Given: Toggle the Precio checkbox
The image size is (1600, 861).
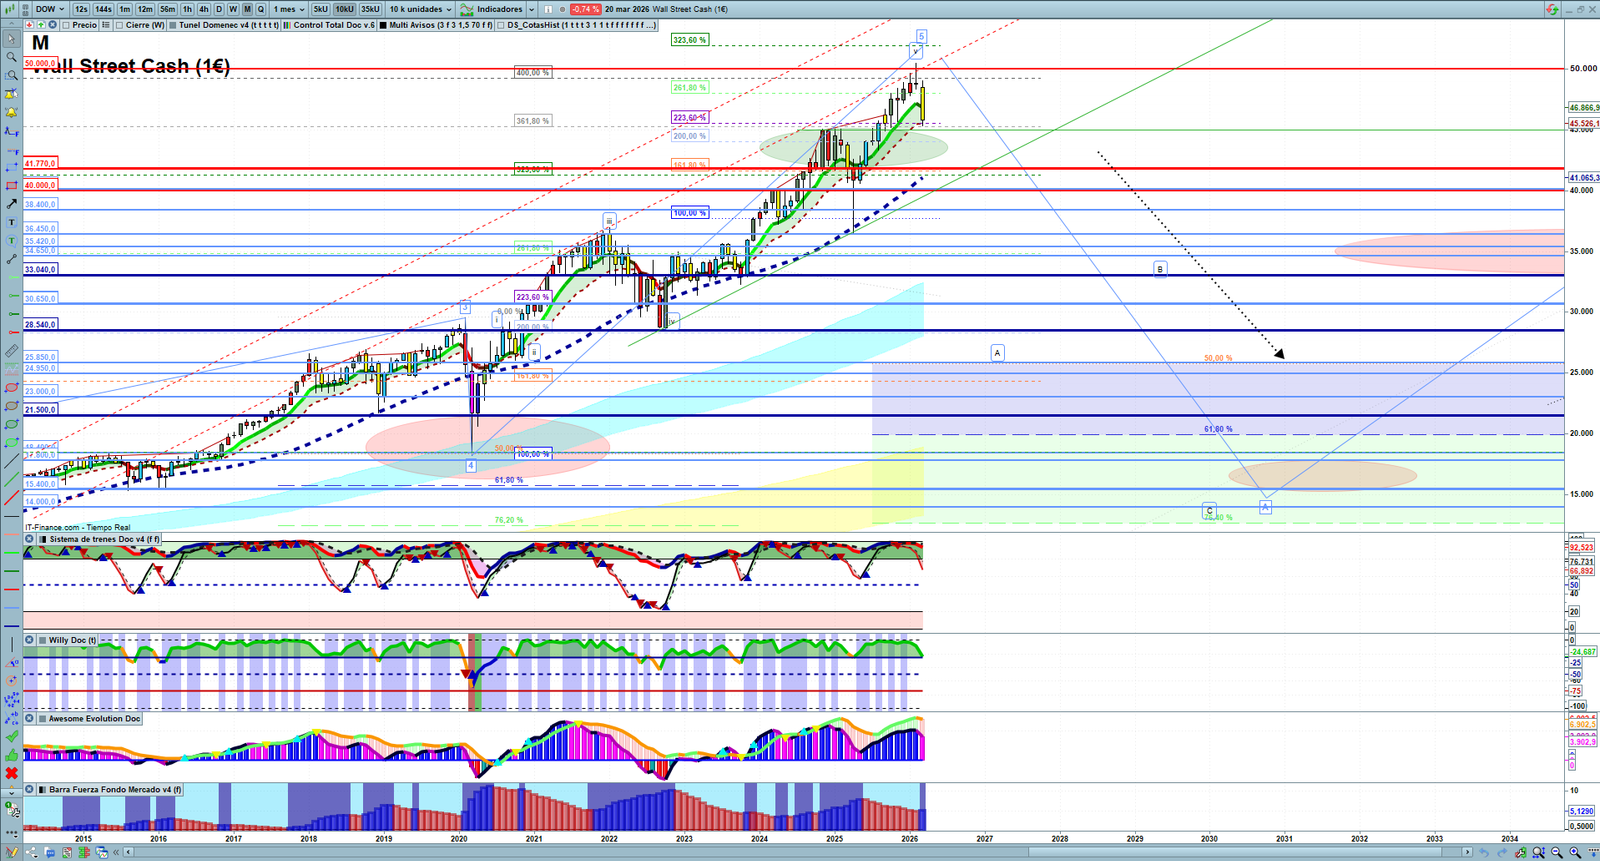Looking at the screenshot, I should (x=67, y=25).
